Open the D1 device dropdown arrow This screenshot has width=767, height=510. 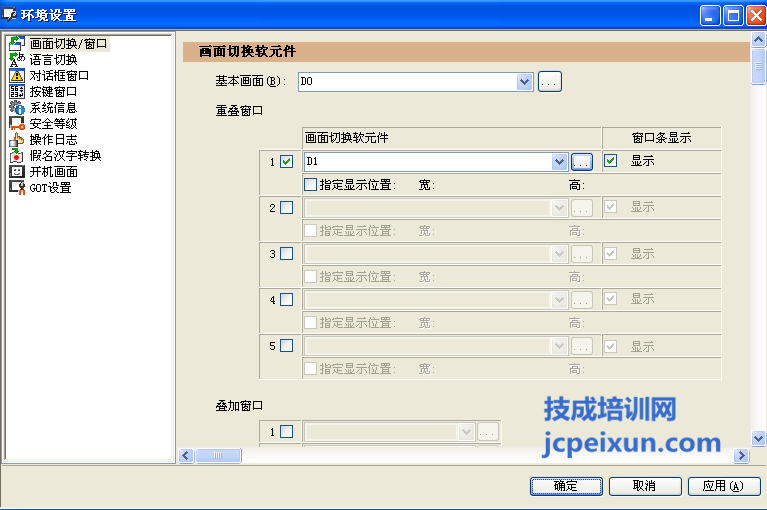coord(559,161)
